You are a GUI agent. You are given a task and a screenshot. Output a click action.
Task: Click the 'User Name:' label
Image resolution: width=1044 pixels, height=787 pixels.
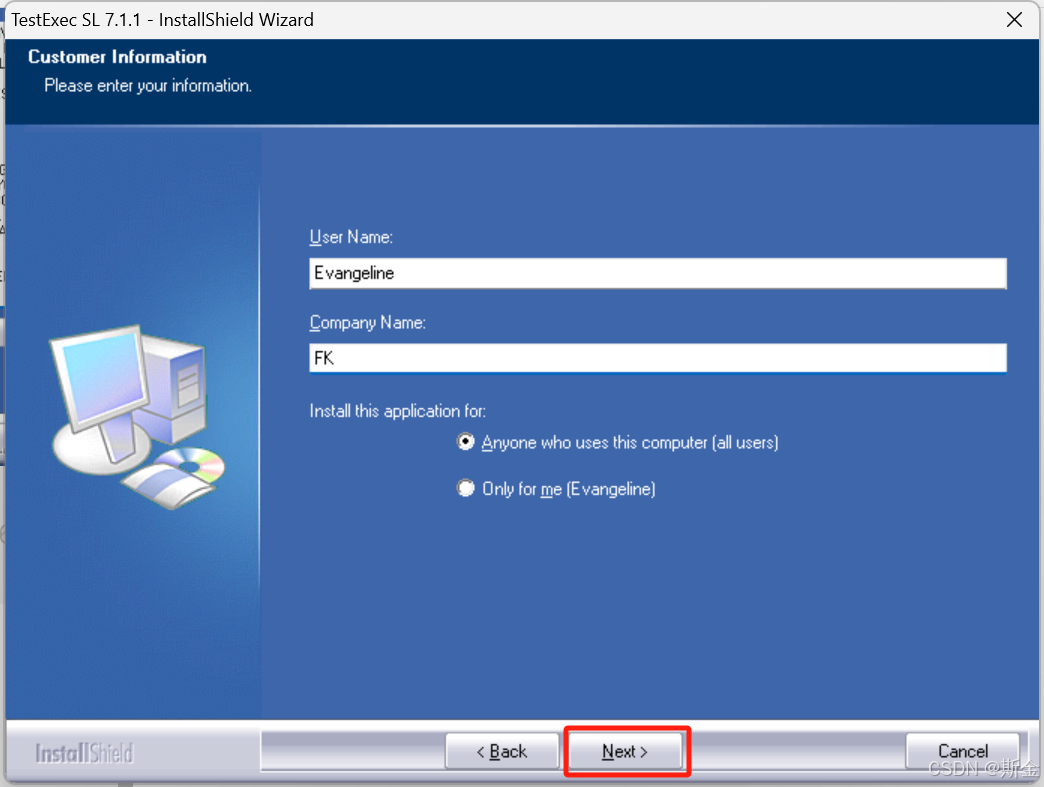click(x=351, y=237)
